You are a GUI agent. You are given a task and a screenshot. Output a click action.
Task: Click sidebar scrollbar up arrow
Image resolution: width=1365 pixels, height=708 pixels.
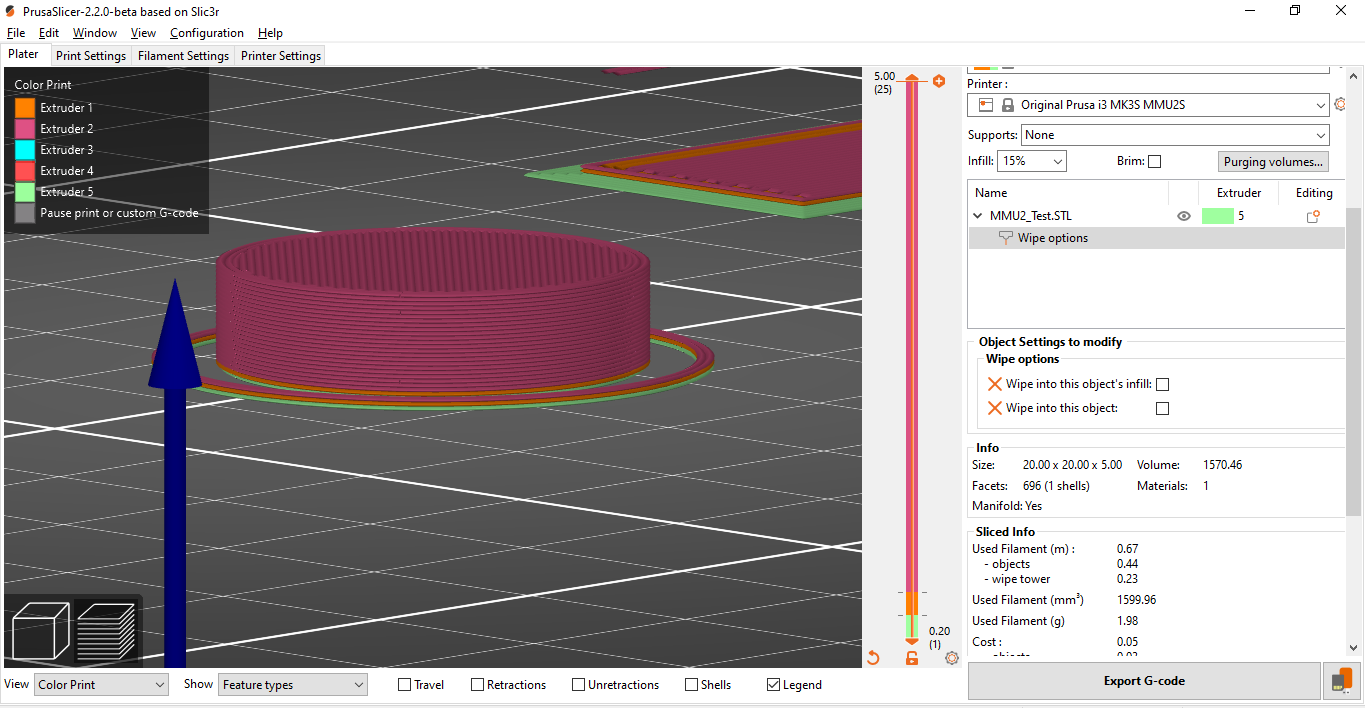coord(1354,76)
